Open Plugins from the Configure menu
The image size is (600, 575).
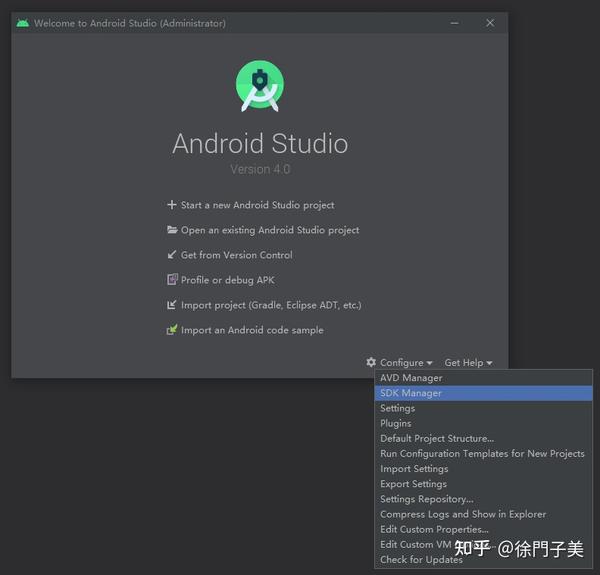pos(484,423)
